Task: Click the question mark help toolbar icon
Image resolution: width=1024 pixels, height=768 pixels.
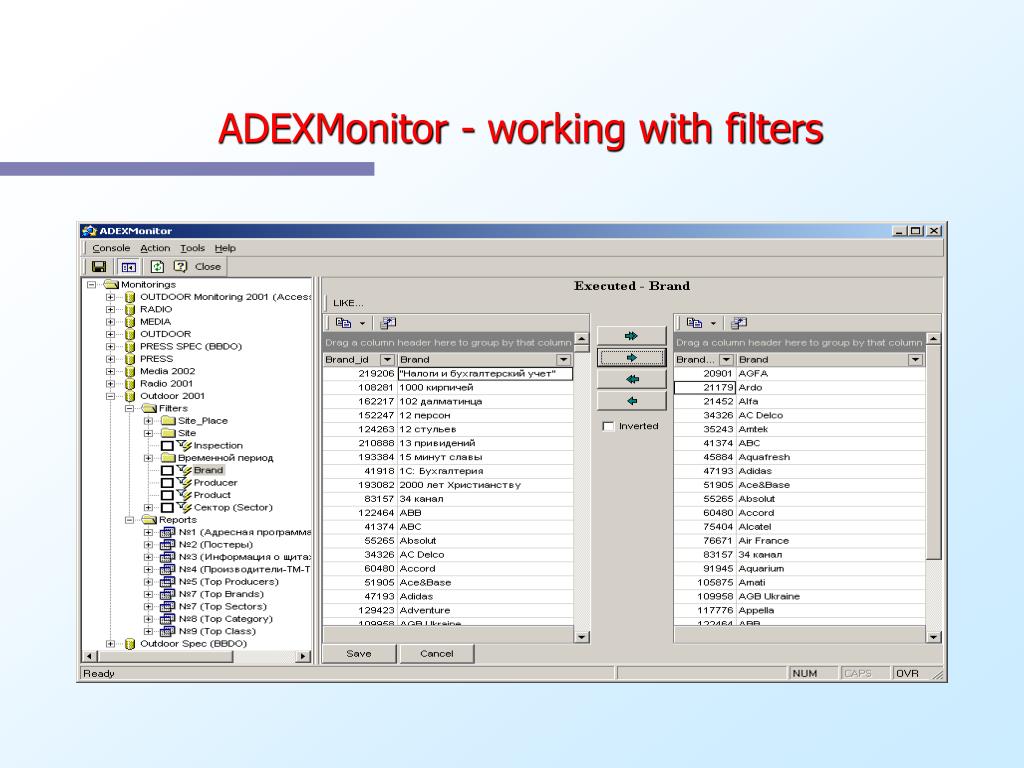Action: [180, 266]
